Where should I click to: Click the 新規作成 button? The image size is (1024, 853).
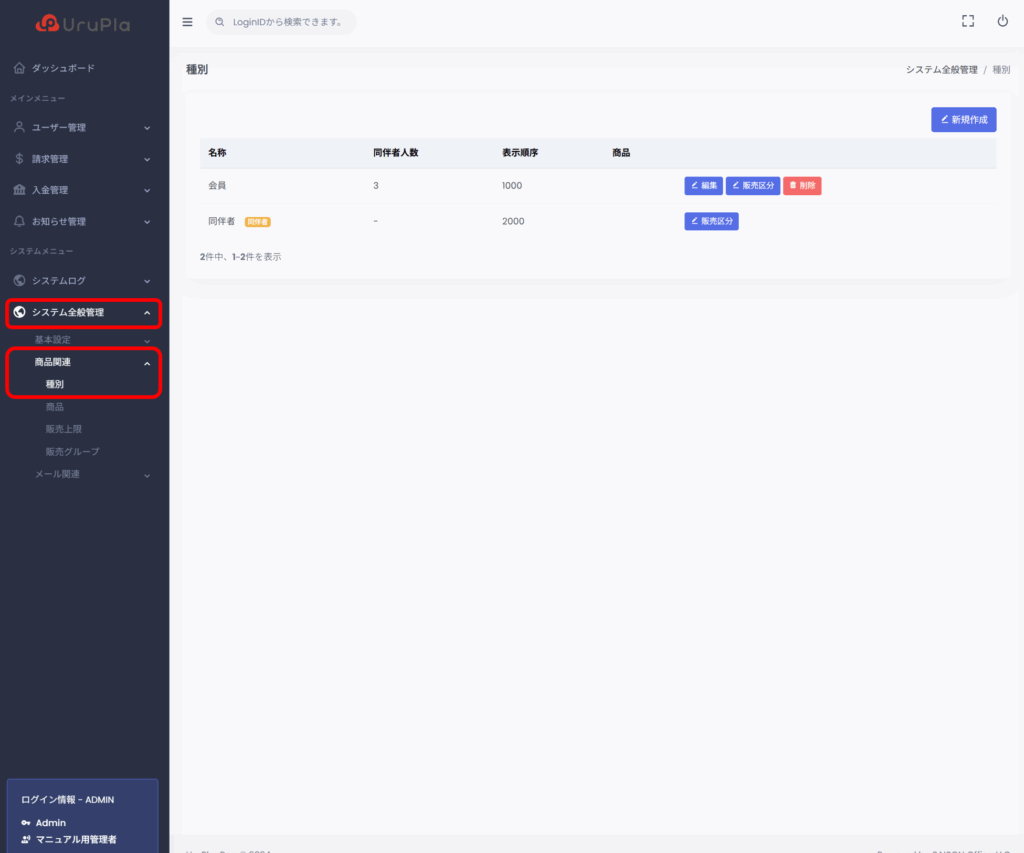(963, 120)
